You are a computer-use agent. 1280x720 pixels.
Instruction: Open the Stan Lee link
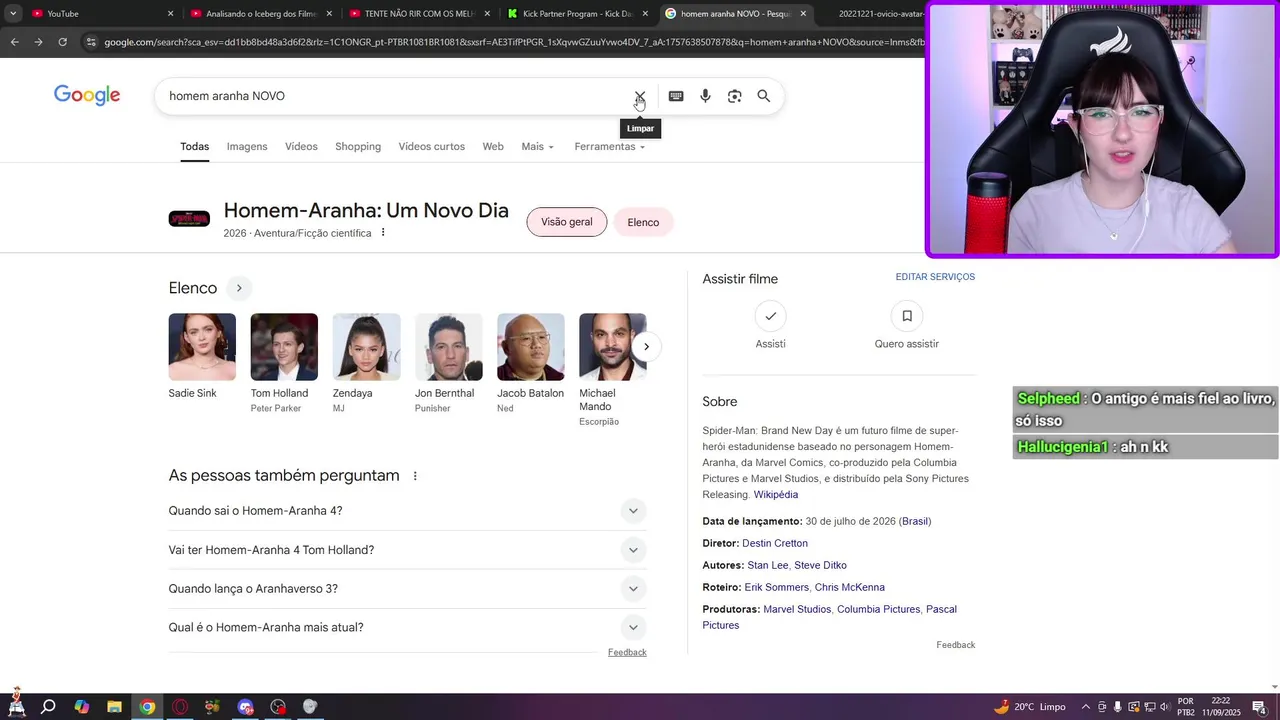767,565
